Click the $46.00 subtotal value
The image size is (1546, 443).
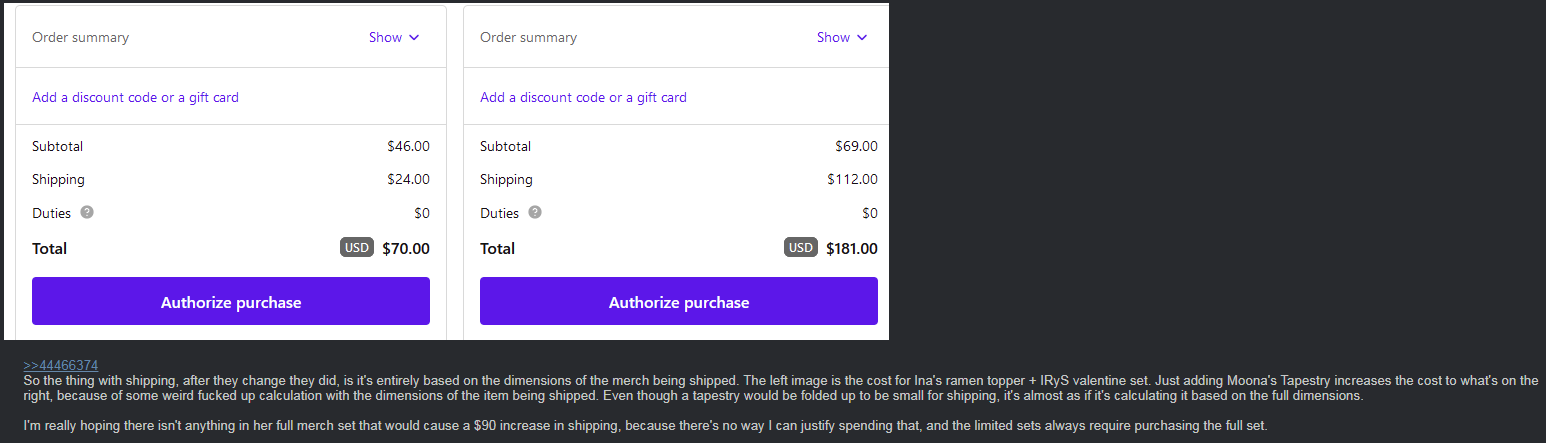[x=408, y=146]
